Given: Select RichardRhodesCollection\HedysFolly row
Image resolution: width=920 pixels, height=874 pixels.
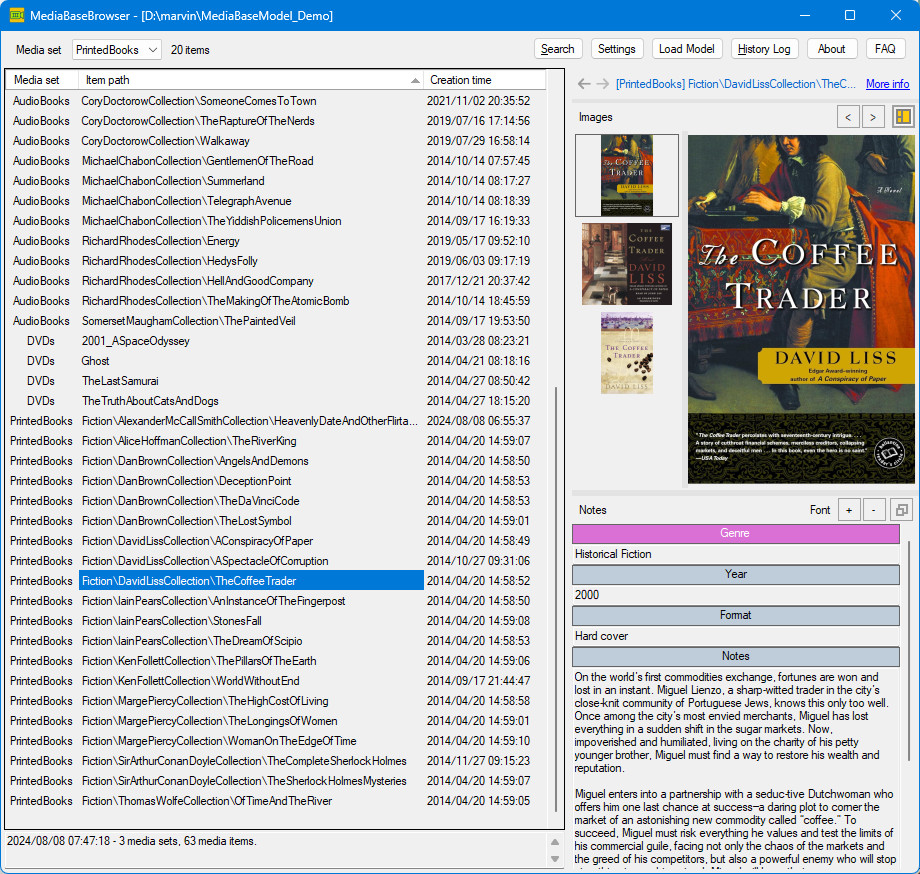Looking at the screenshot, I should [275, 260].
